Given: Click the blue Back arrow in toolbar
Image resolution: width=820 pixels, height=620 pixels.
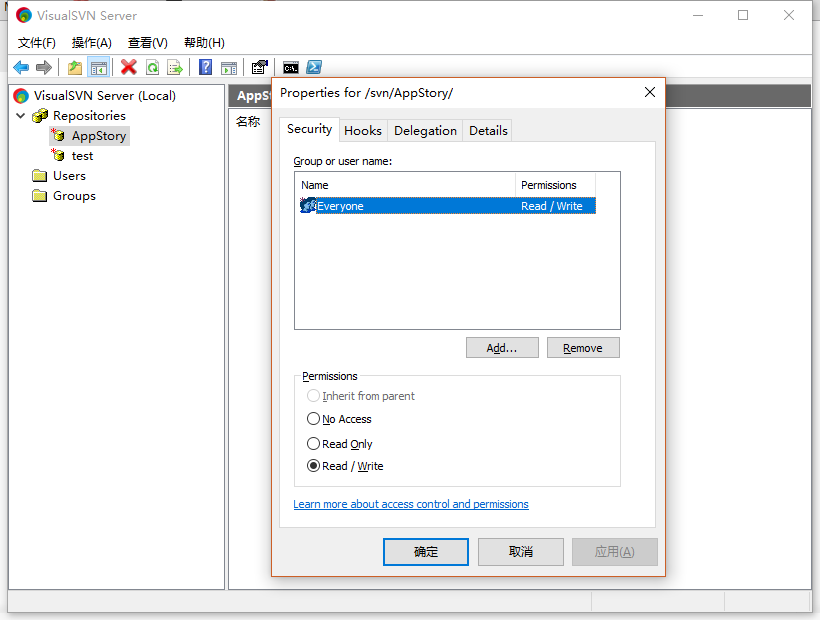Looking at the screenshot, I should (x=21, y=67).
